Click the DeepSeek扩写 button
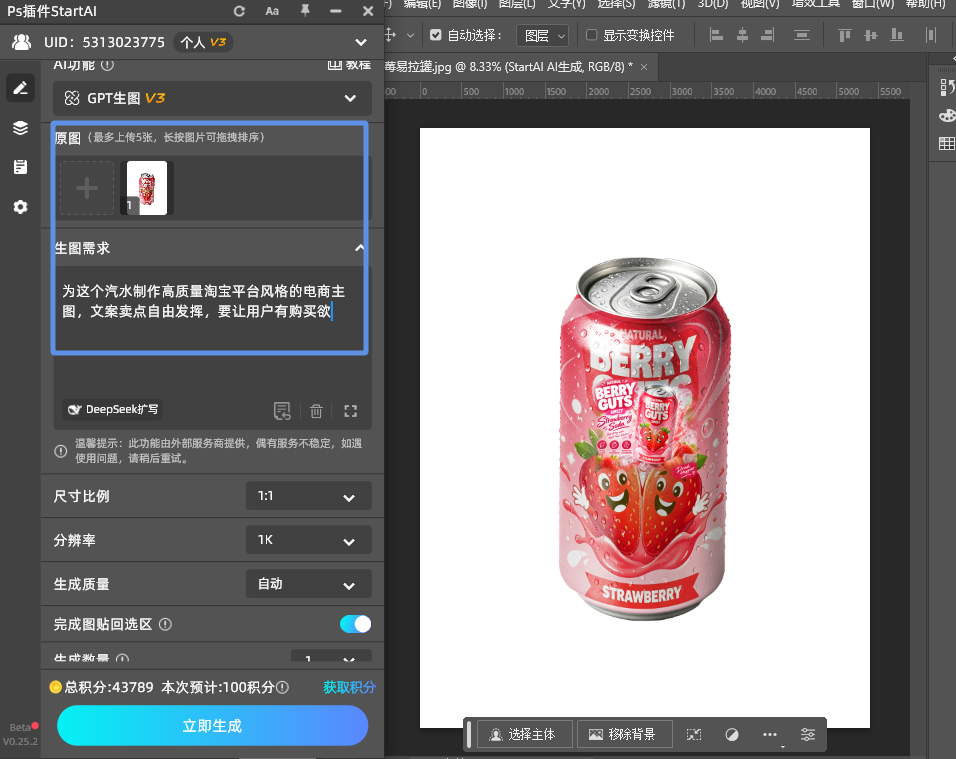 113,409
